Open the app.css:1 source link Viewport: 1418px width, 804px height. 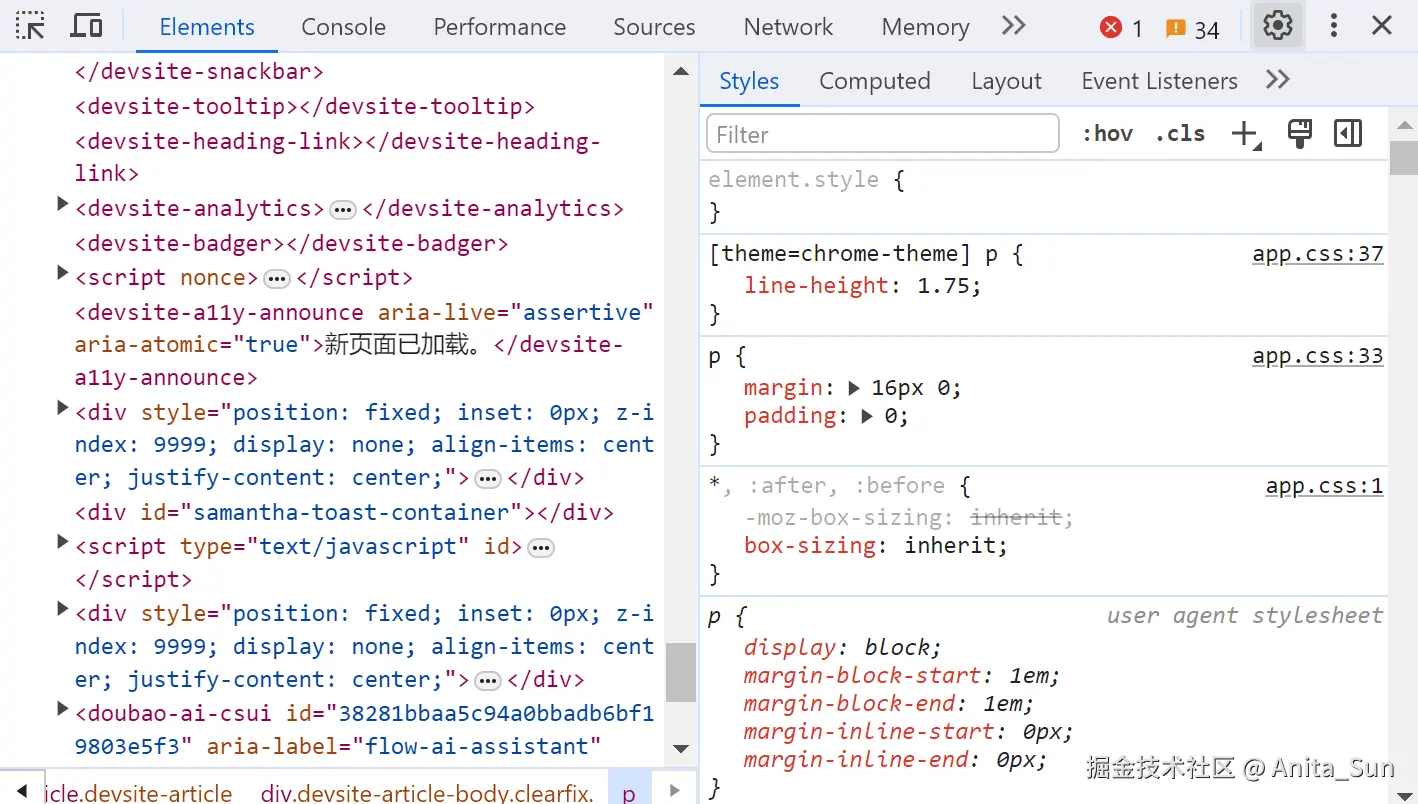point(1325,486)
